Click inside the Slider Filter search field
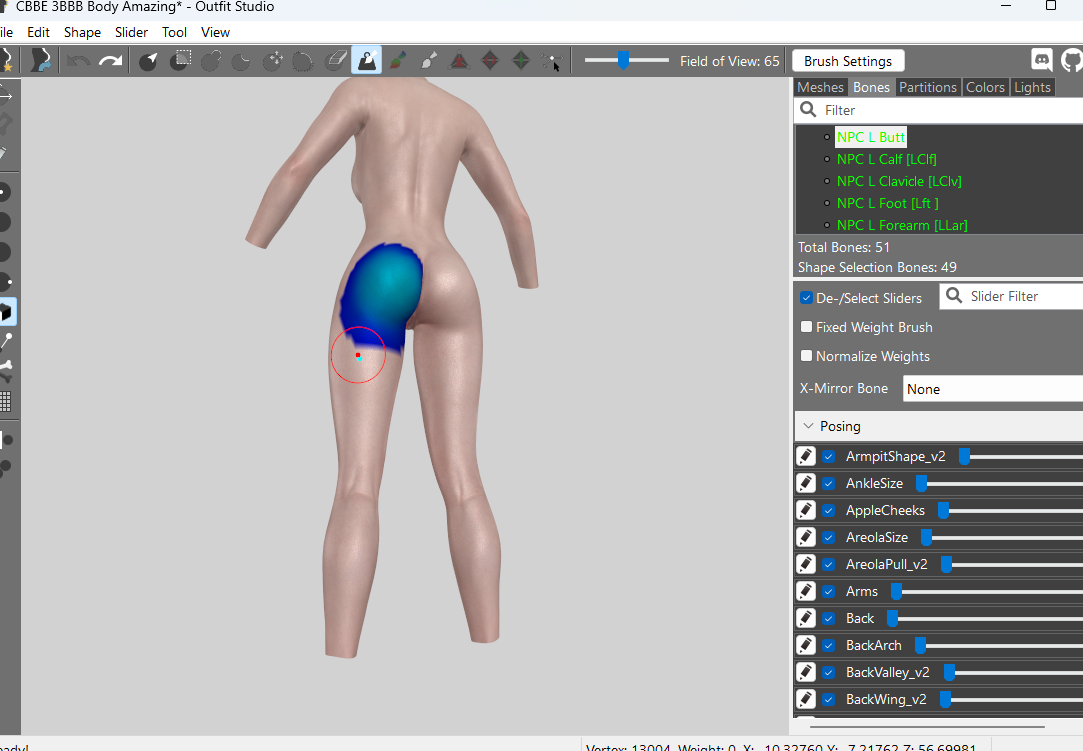 [x=1010, y=296]
